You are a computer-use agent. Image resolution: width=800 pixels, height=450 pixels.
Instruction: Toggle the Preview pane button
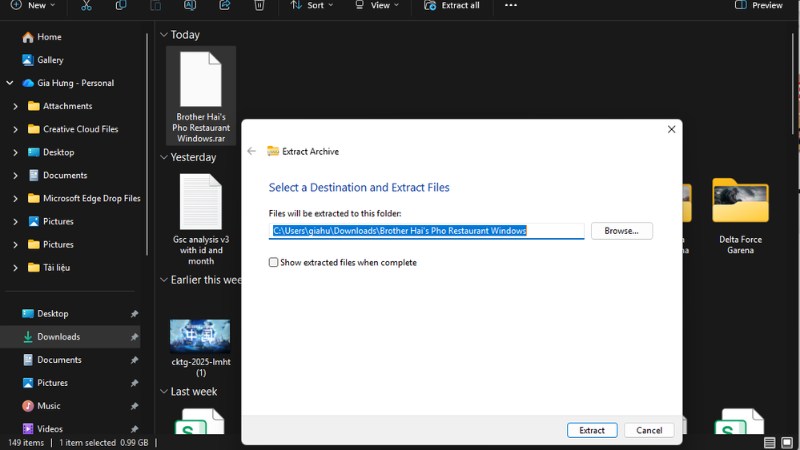(x=759, y=5)
